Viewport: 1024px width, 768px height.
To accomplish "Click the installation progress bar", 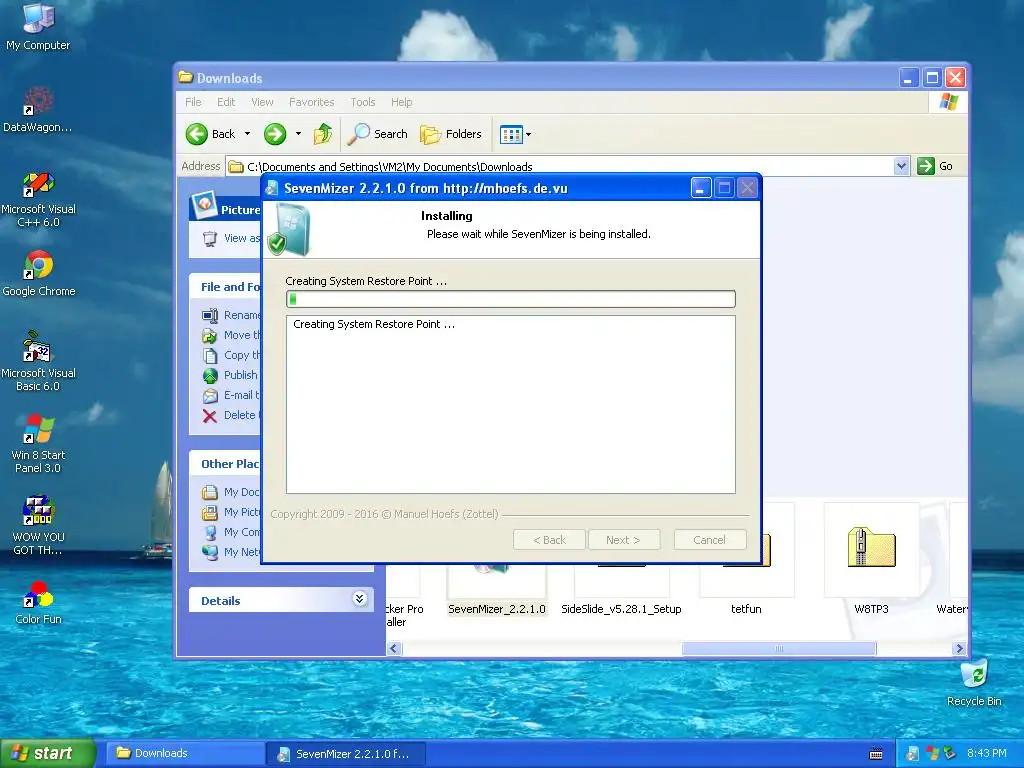I will coord(511,299).
